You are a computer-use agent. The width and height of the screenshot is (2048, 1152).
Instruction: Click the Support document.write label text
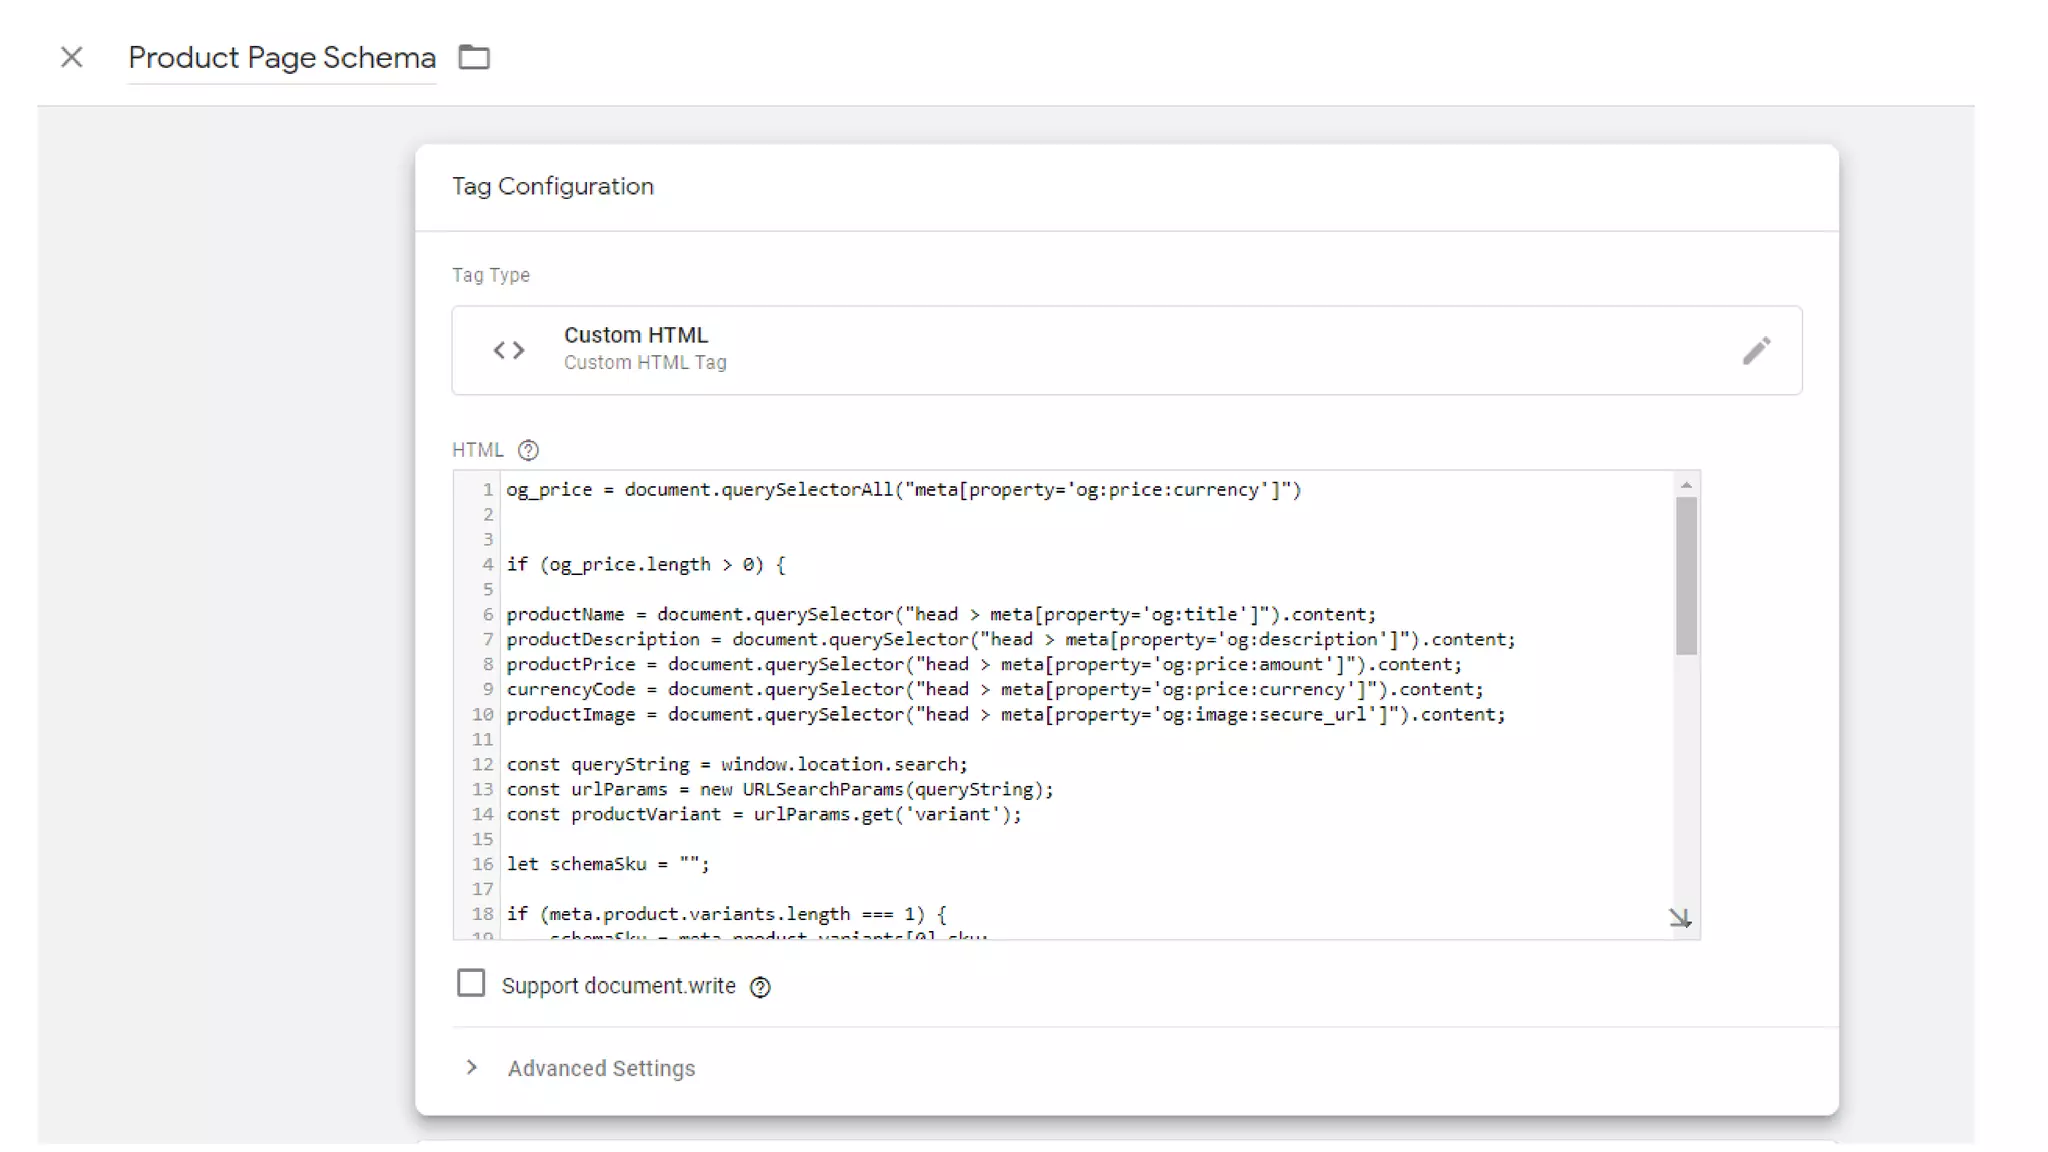(618, 986)
